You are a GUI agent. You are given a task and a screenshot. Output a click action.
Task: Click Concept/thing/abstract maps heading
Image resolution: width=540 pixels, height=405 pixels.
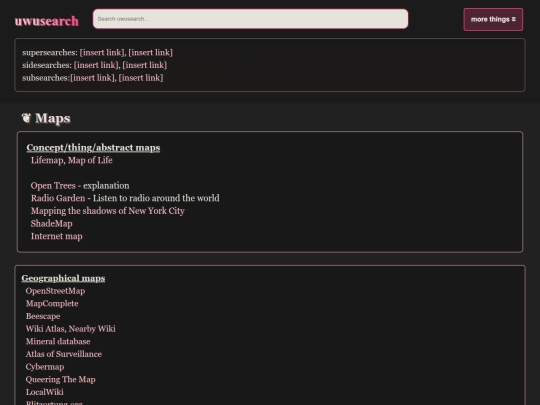coord(93,147)
